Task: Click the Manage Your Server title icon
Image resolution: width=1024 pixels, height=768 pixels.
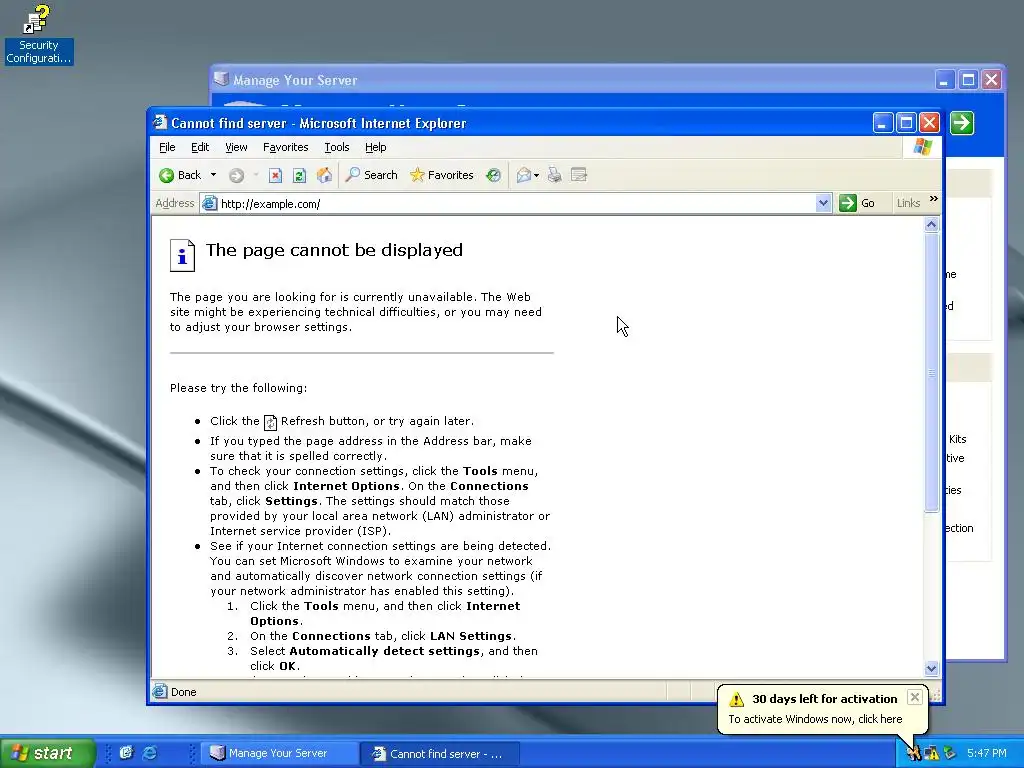Action: (x=222, y=79)
